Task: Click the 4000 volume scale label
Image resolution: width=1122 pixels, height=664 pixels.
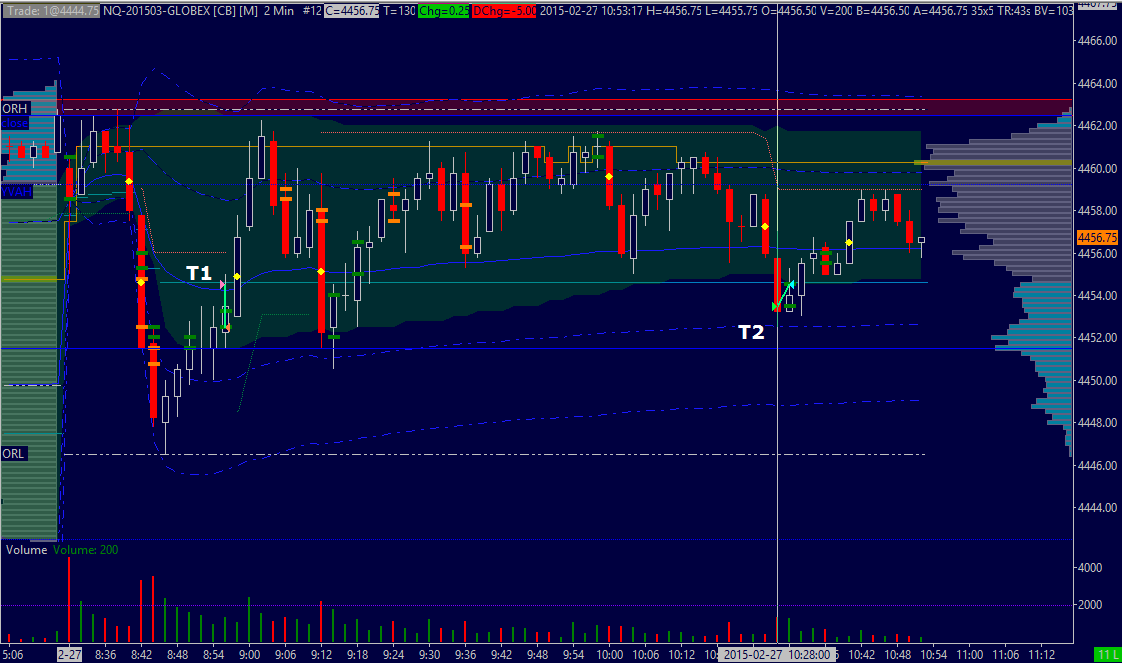Action: (1090, 568)
